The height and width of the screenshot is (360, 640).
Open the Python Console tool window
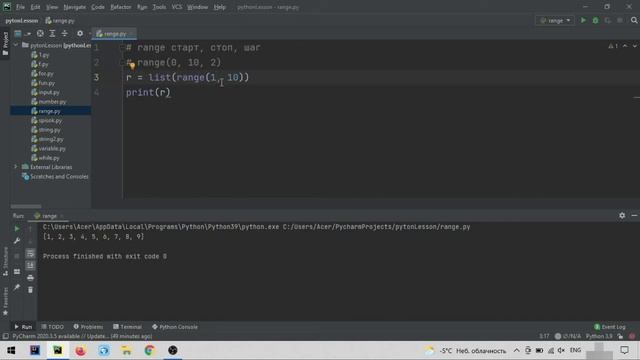click(175, 327)
